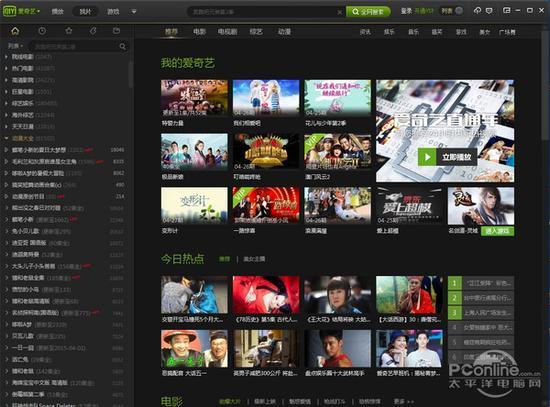550x407 pixels.
Task: Open the 广场舞 channel link
Action: pyautogui.click(x=507, y=32)
